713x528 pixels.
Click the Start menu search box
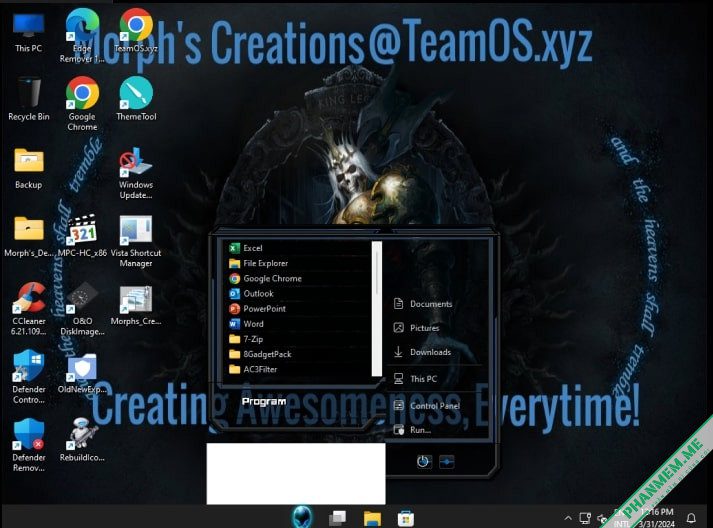pyautogui.click(x=296, y=473)
